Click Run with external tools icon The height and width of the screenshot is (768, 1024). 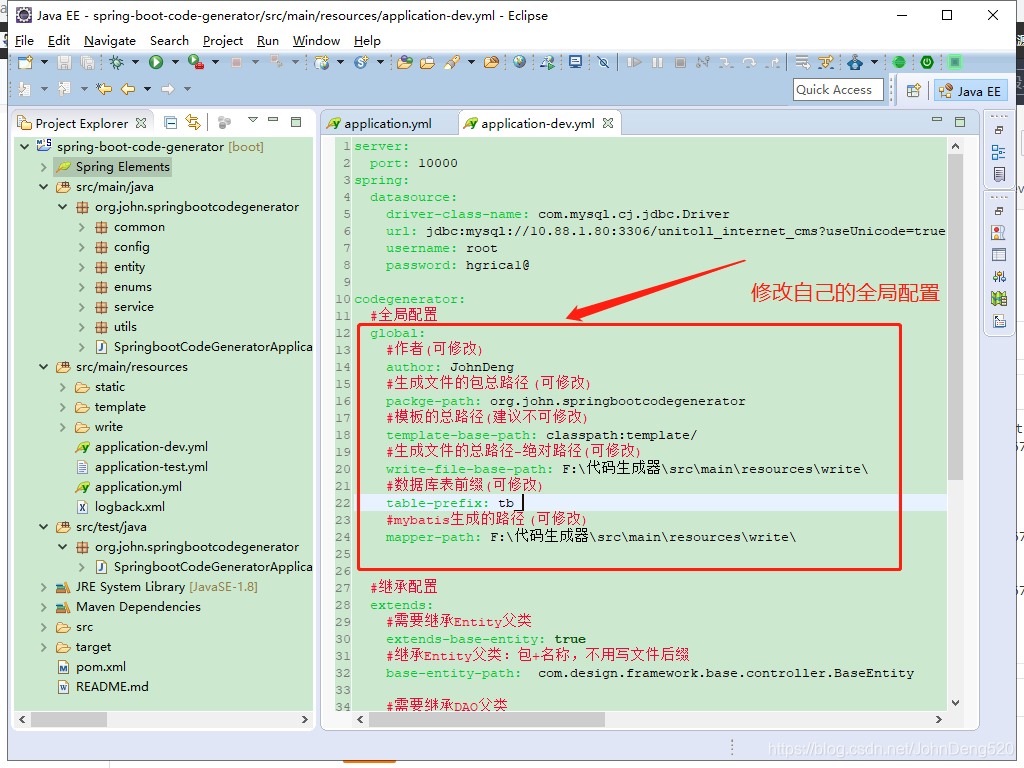point(195,63)
